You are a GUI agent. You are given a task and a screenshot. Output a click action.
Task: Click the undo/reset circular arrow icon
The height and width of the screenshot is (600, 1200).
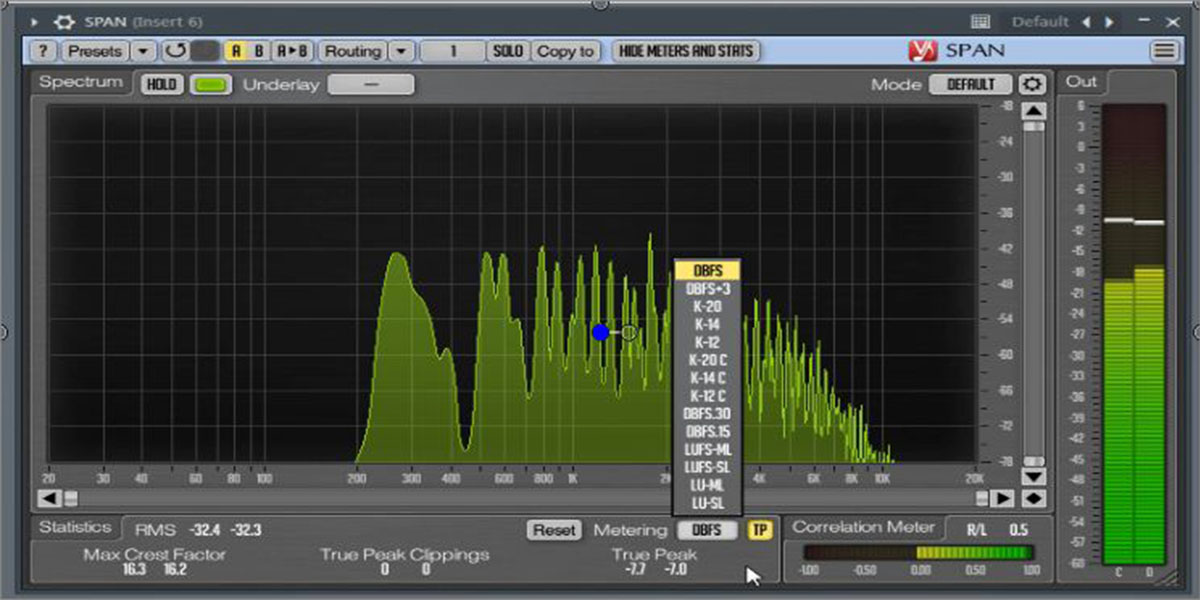(x=176, y=51)
